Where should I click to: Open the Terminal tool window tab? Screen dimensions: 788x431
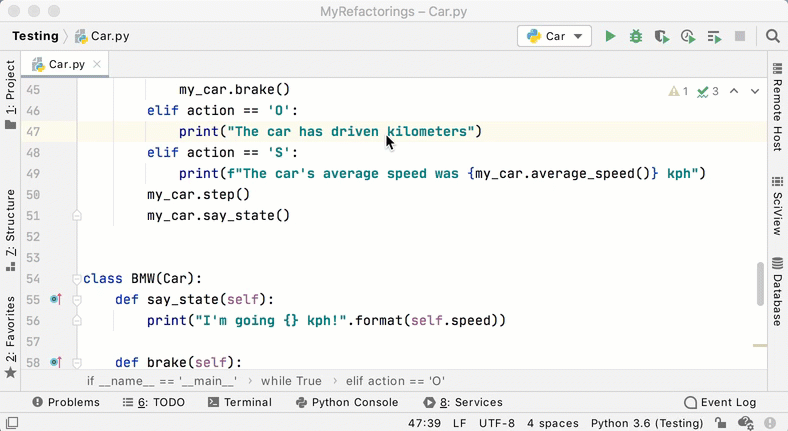pos(239,402)
